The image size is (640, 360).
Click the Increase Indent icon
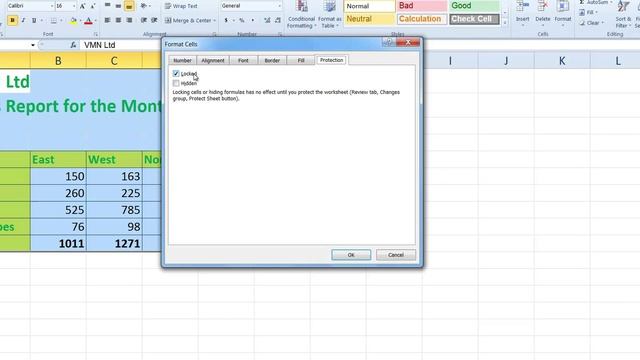coord(154,20)
